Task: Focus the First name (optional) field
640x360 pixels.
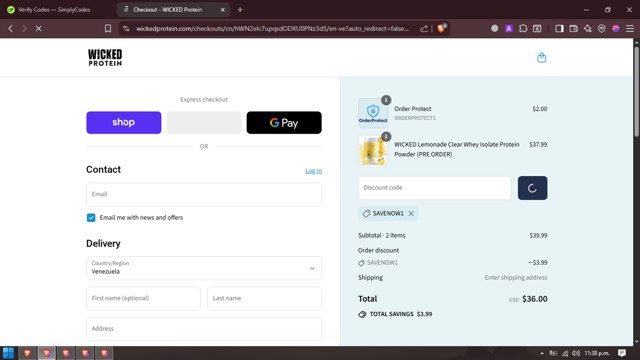Action: point(143,298)
